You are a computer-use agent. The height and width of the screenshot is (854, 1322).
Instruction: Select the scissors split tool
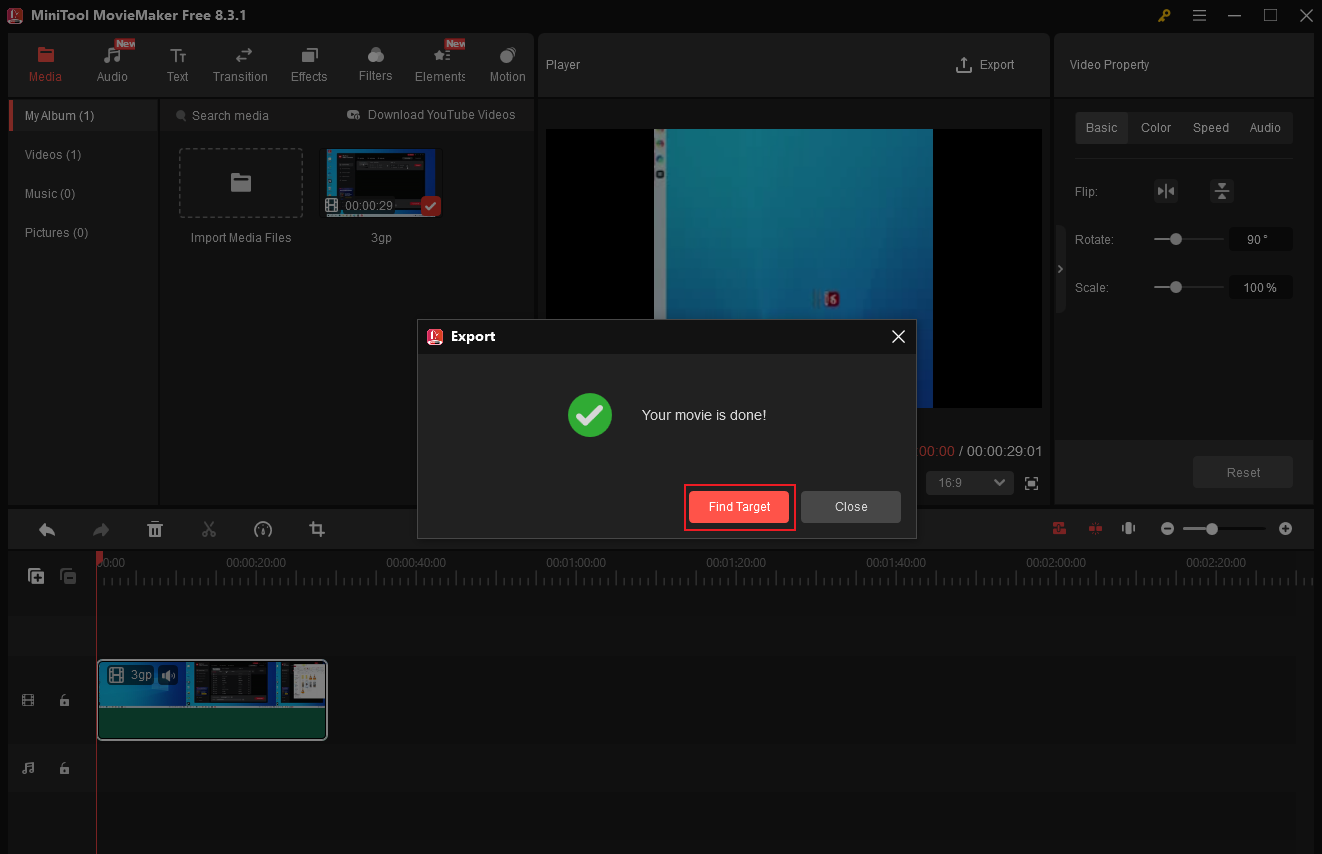tap(208, 529)
